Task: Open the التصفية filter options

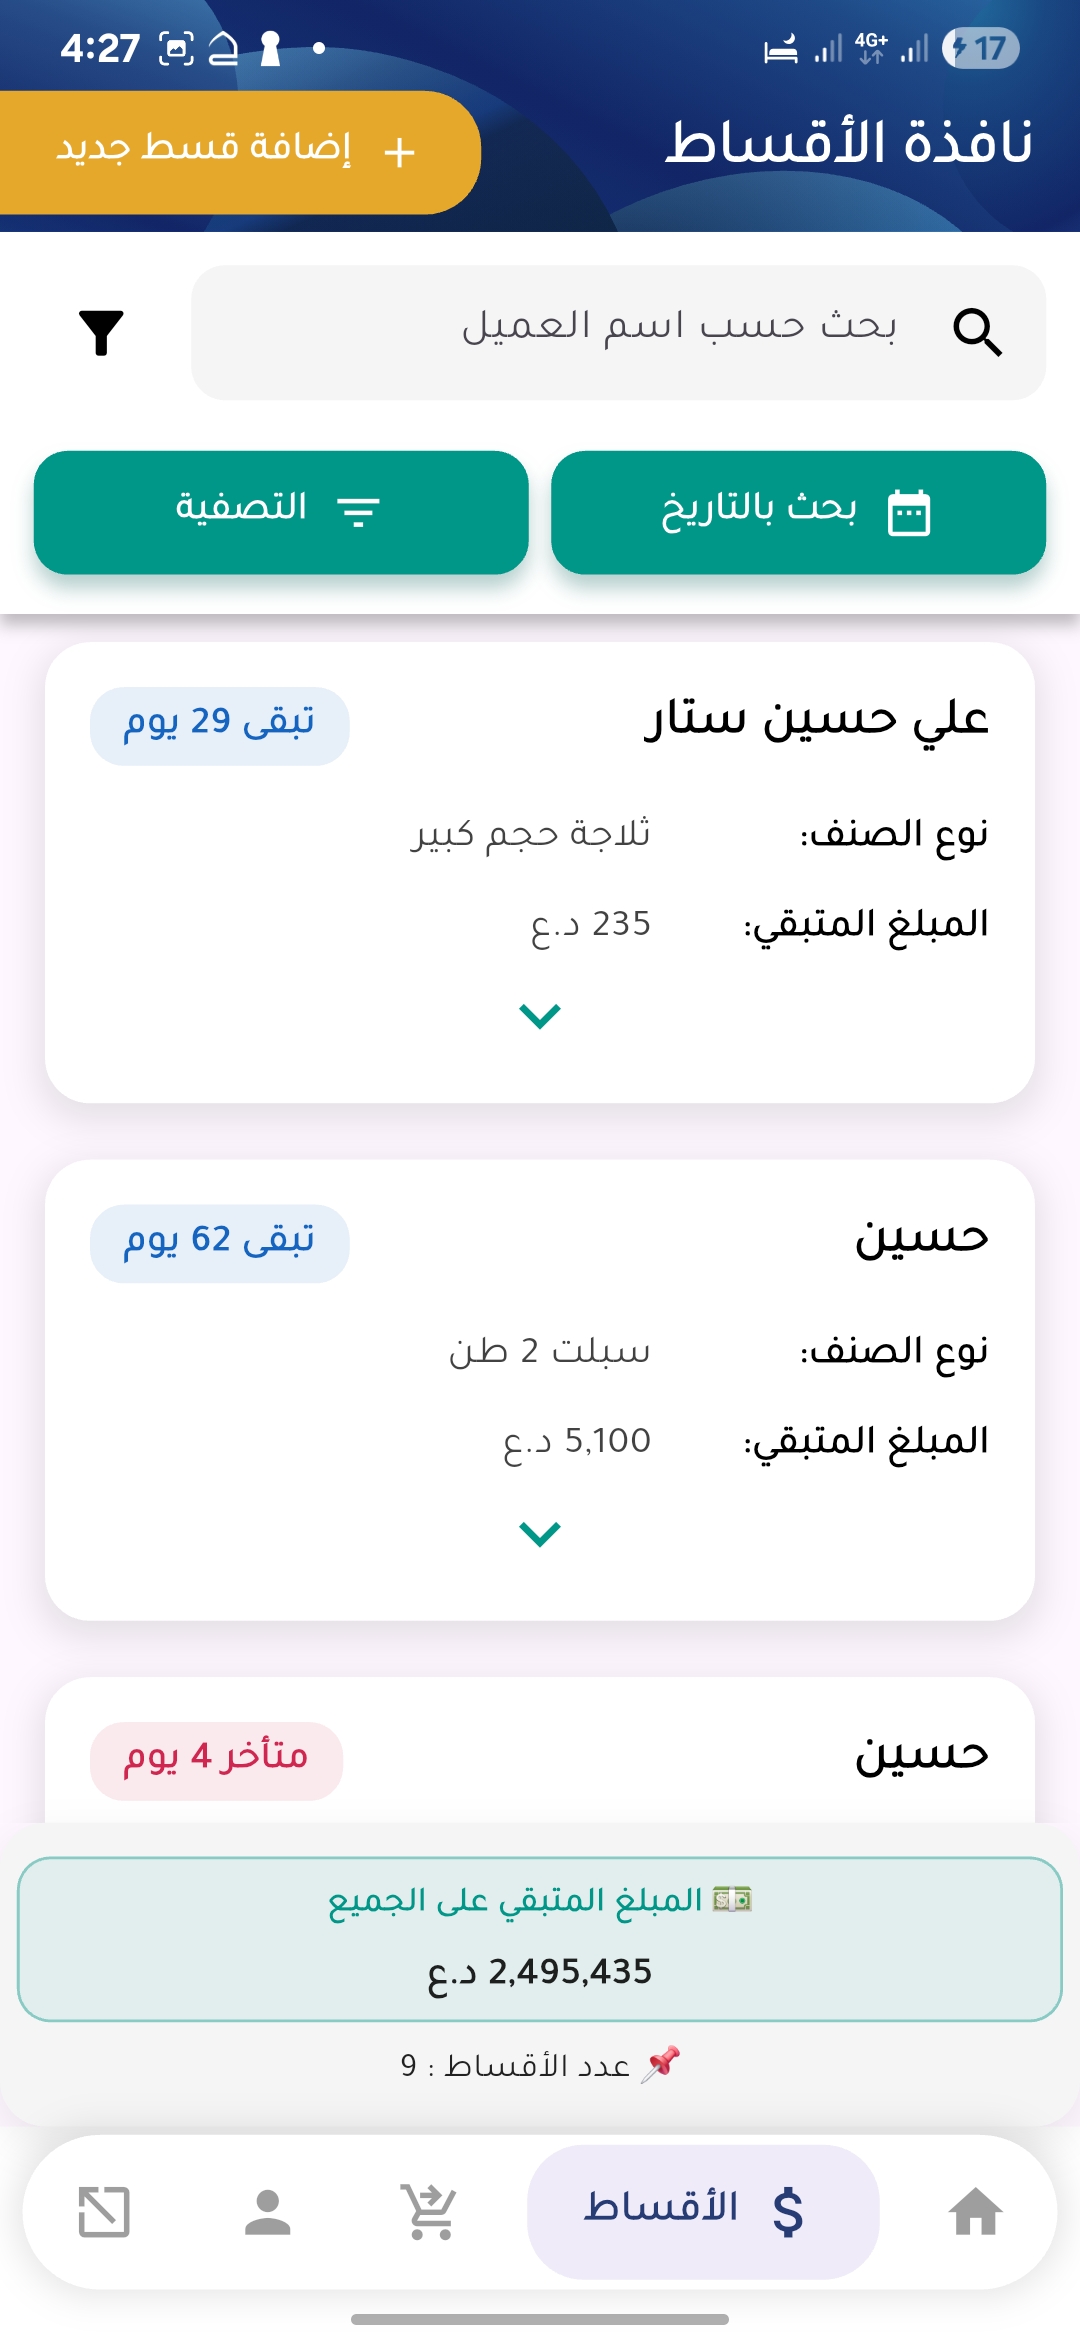Action: point(281,512)
